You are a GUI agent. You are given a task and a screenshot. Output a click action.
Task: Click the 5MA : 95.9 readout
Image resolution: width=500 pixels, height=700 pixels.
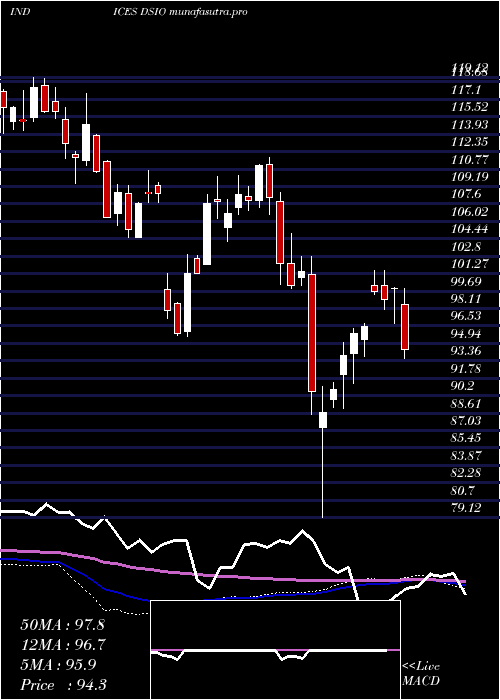58,664
